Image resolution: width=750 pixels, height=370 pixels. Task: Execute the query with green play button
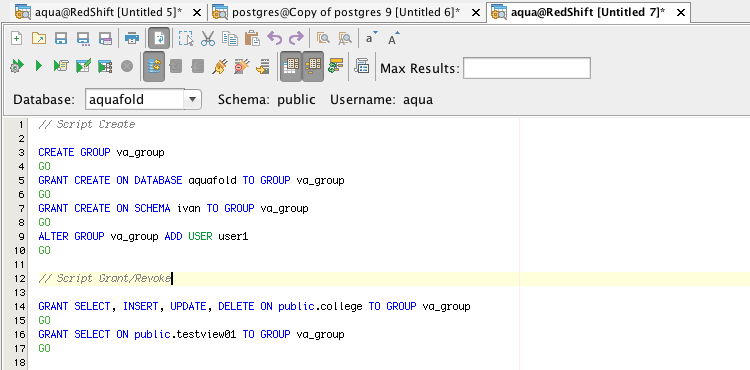tap(39, 66)
